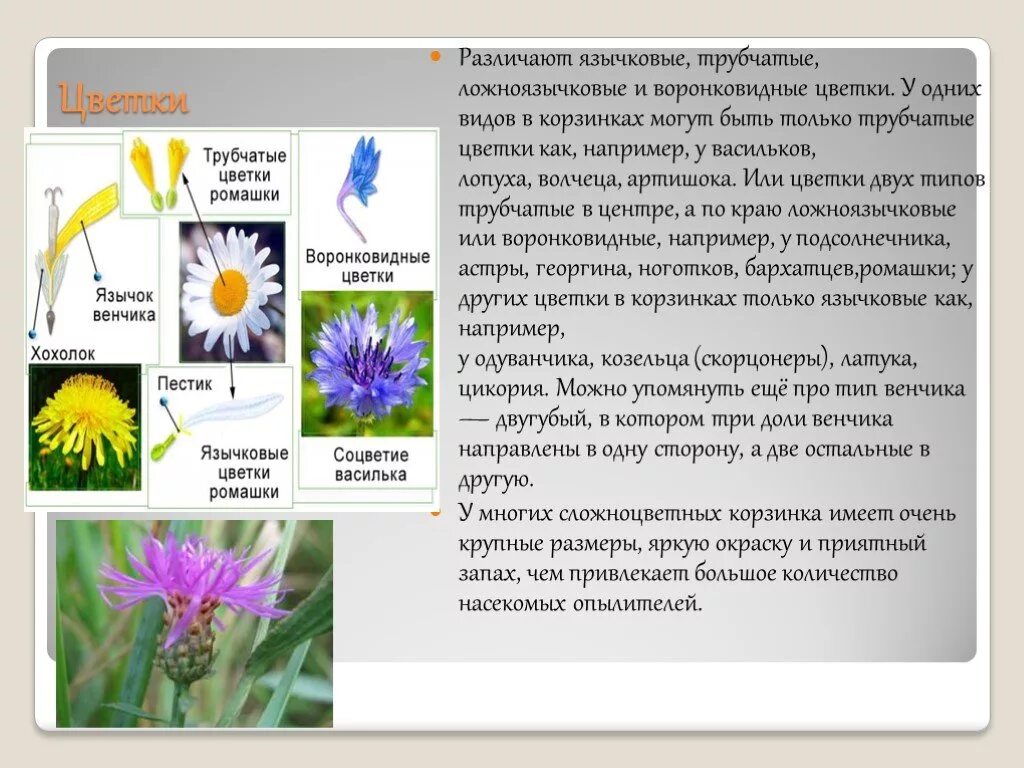Click the purple knapweed photo at bottom
Image resolution: width=1024 pixels, height=768 pixels.
coord(194,624)
